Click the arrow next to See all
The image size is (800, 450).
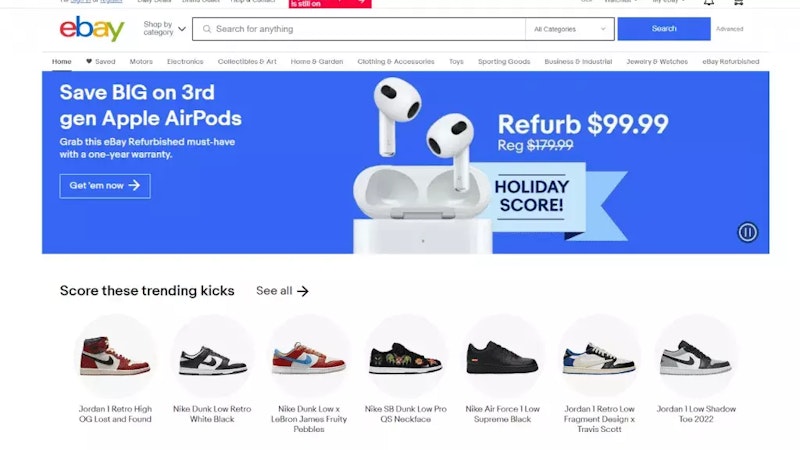click(303, 291)
